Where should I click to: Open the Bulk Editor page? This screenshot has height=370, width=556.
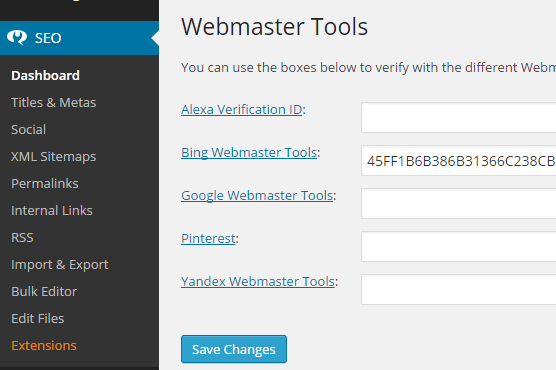pos(44,292)
